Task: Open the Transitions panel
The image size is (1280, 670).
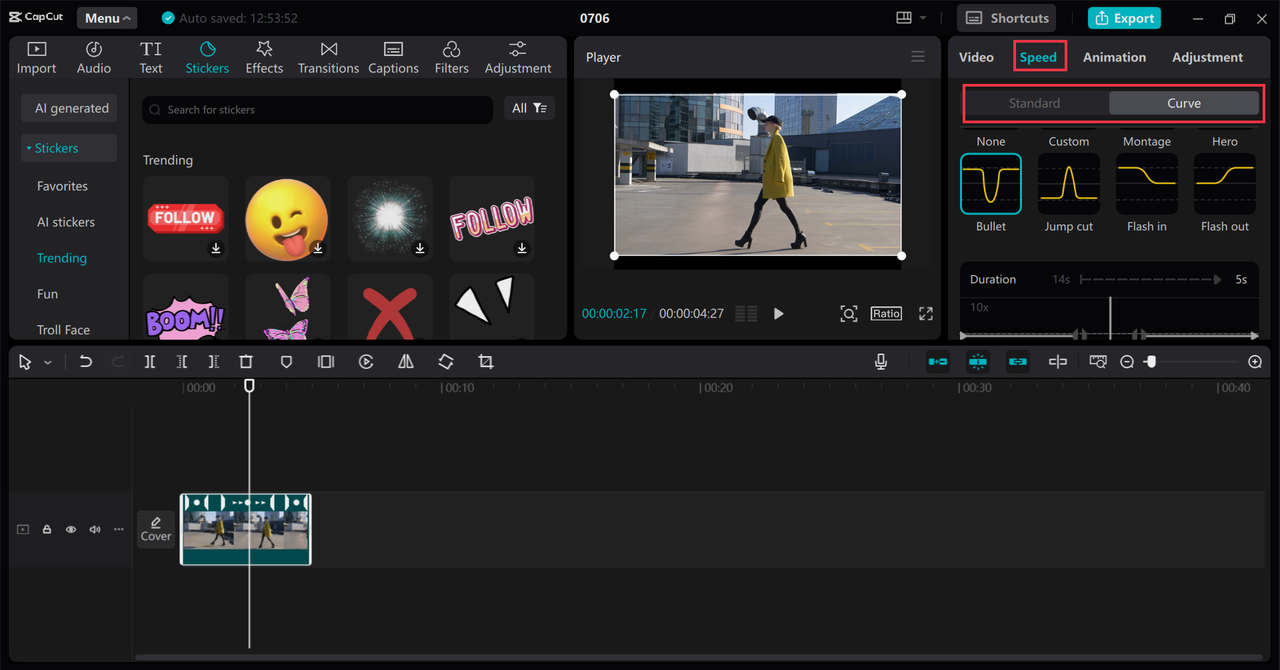Action: point(328,58)
